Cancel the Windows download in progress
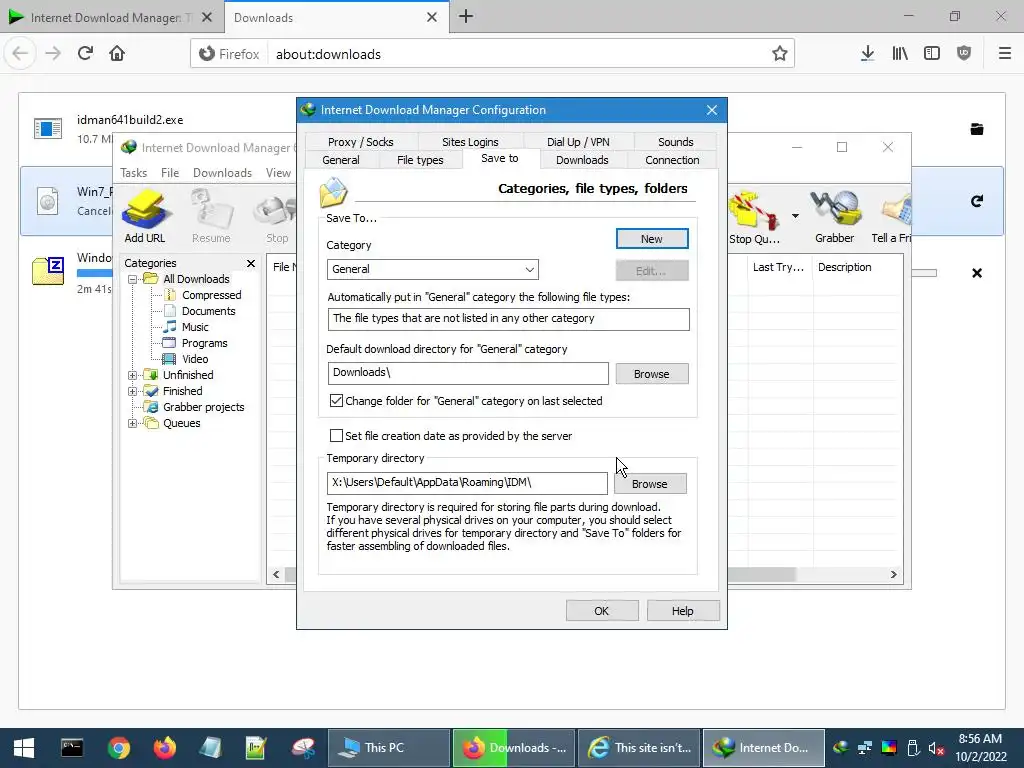The width and height of the screenshot is (1024, 768). point(977,273)
